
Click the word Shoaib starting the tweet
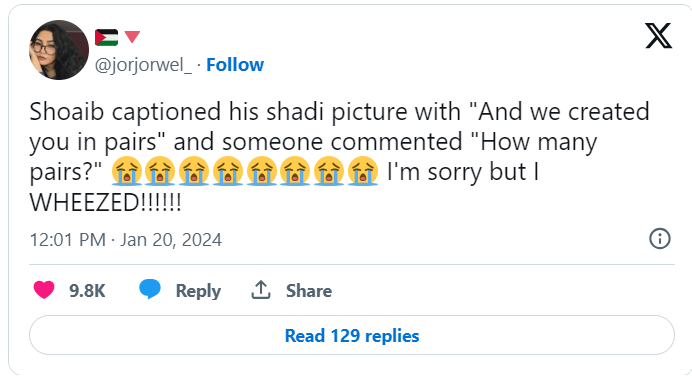coord(67,111)
